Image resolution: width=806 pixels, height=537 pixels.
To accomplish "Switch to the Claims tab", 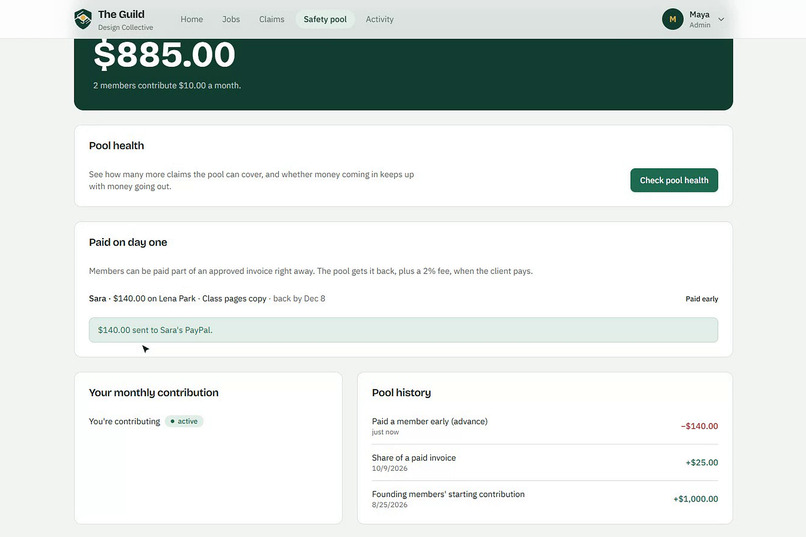I will (271, 19).
